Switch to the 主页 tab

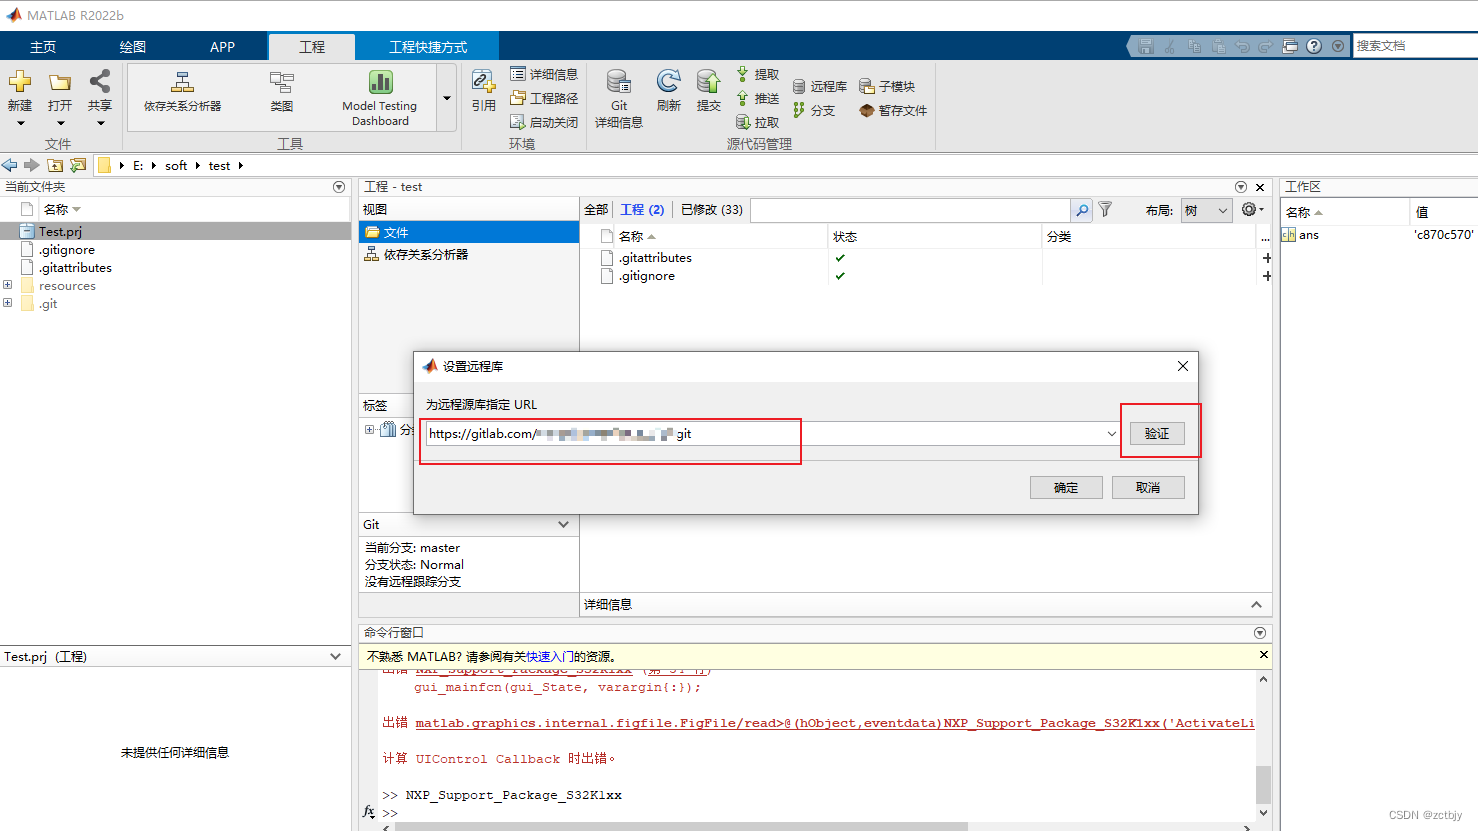[x=43, y=47]
